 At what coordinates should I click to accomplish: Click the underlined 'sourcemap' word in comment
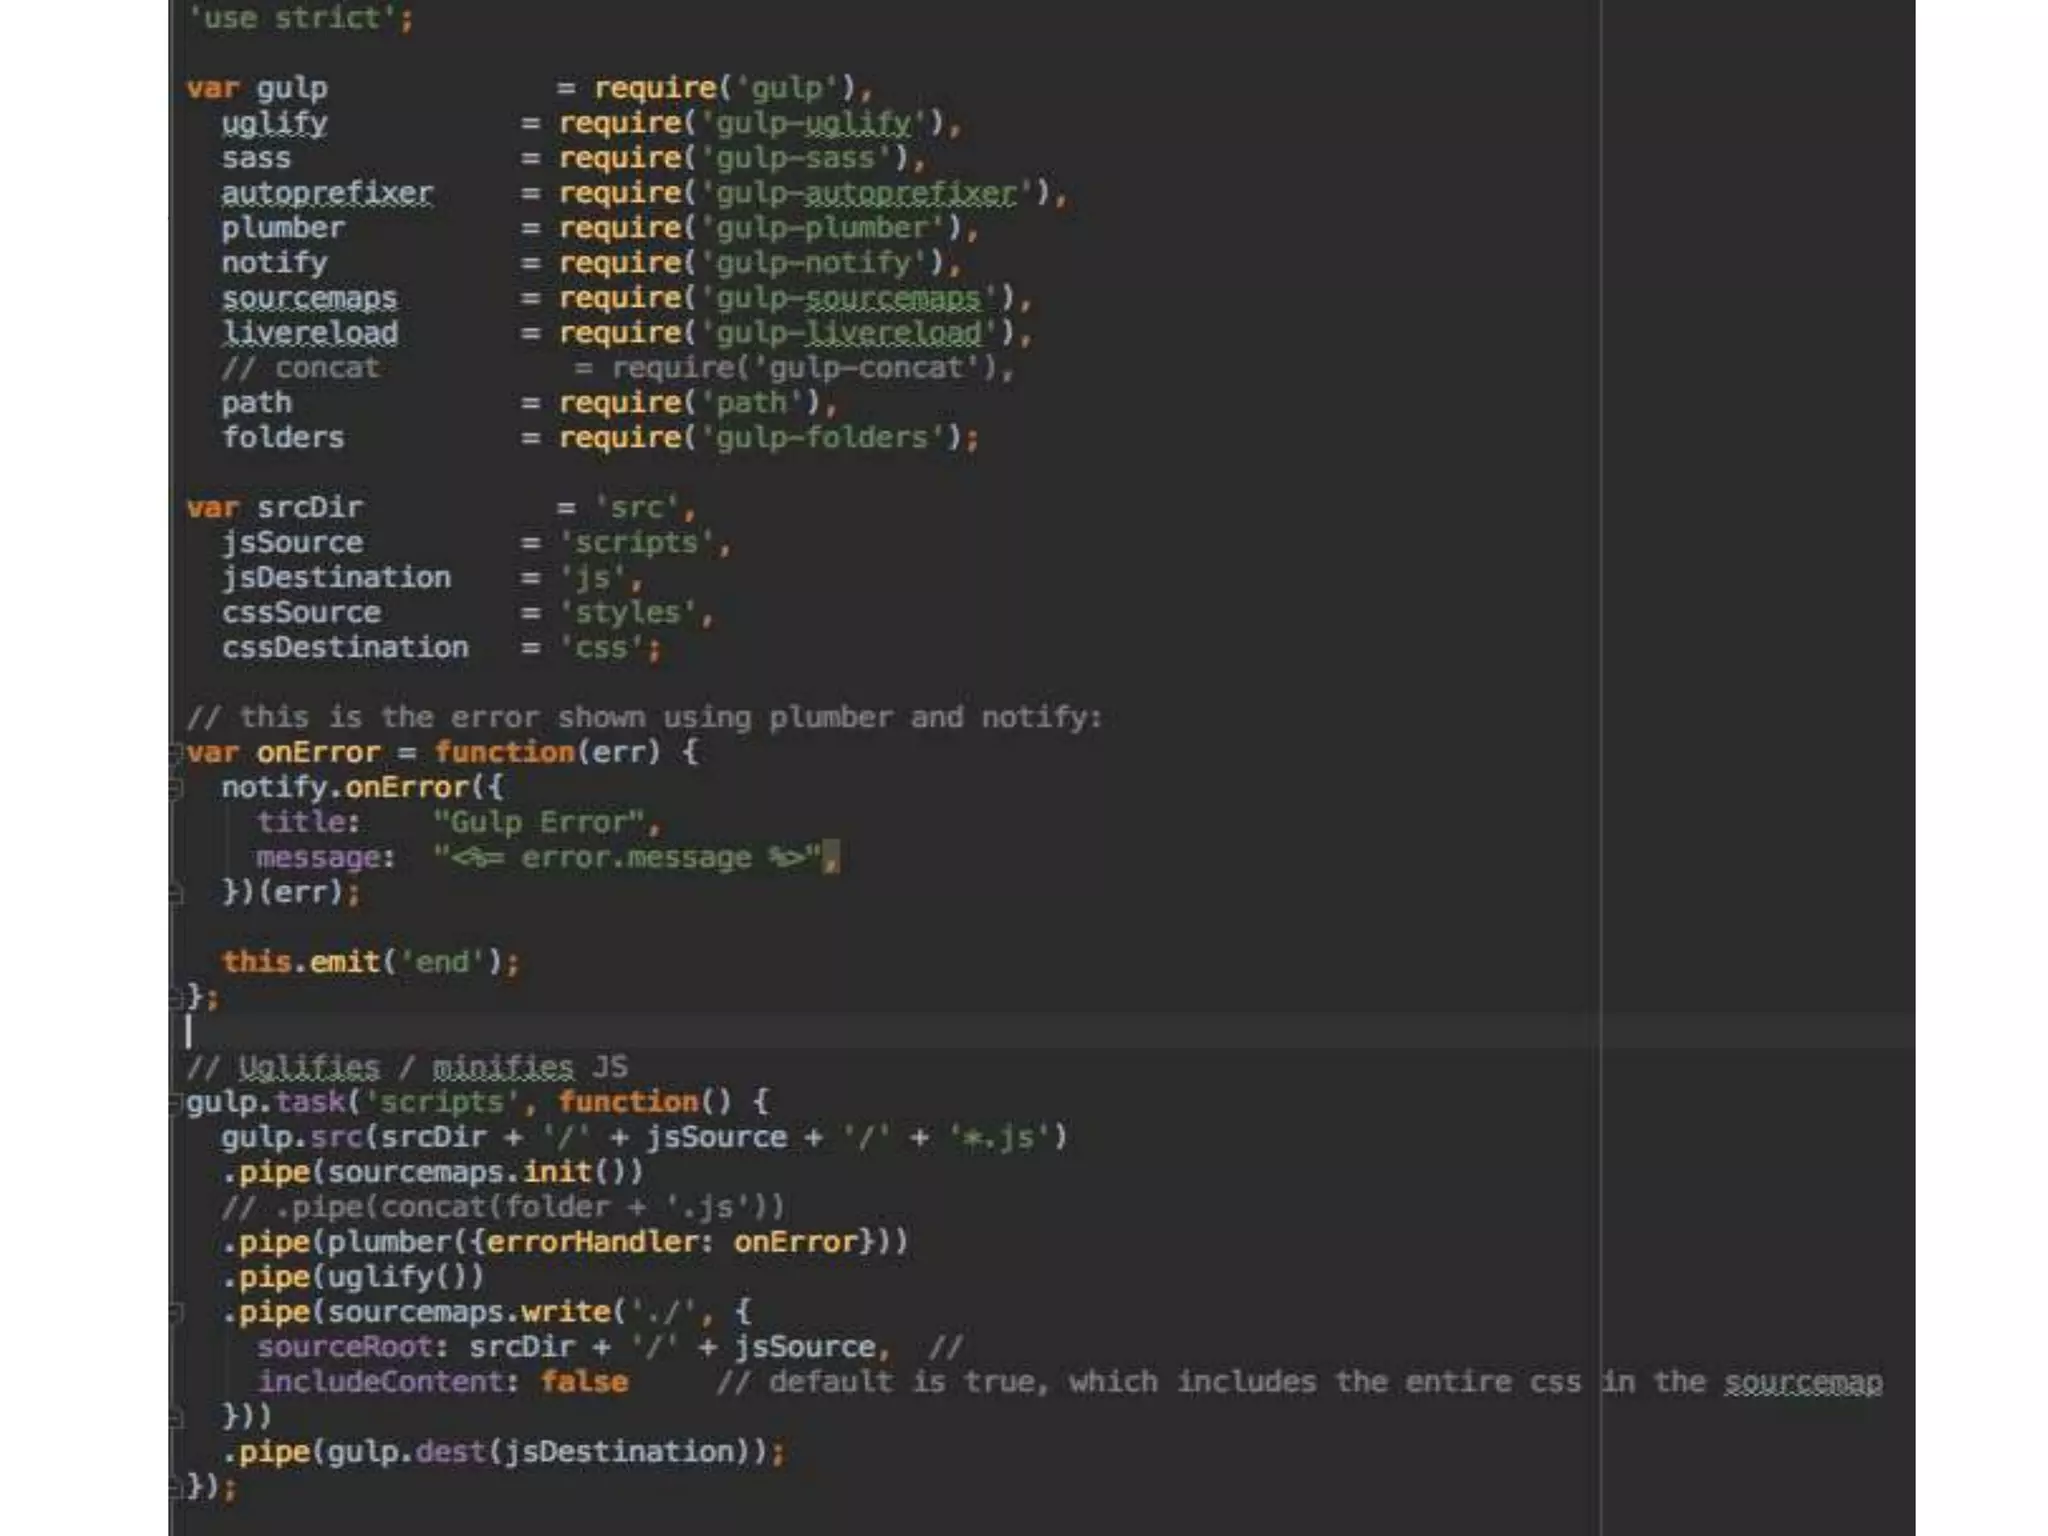point(1803,1383)
